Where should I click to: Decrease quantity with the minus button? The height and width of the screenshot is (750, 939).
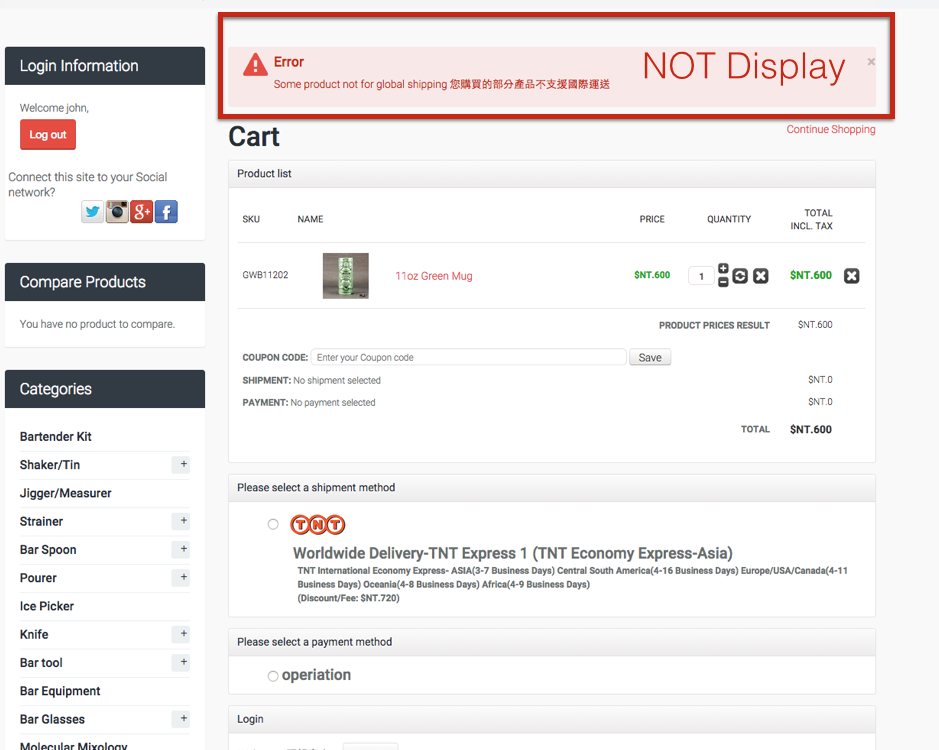(723, 283)
